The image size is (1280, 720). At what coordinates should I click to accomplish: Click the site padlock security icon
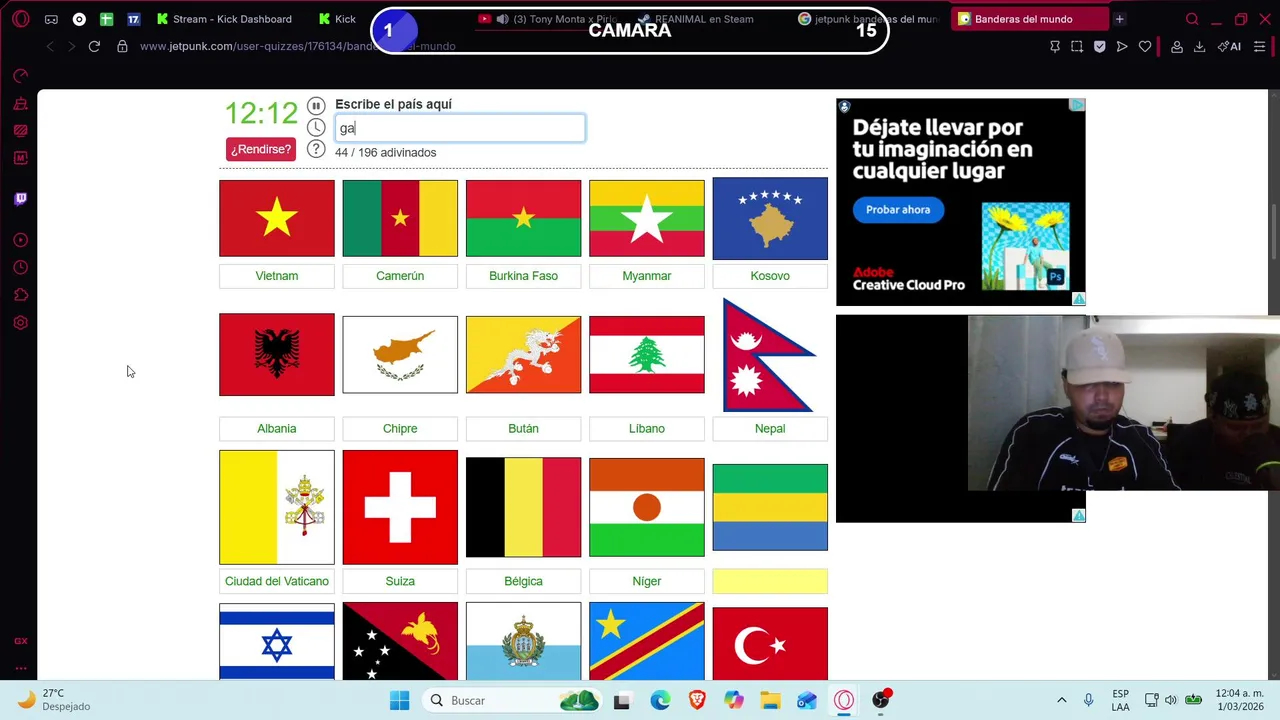(122, 46)
